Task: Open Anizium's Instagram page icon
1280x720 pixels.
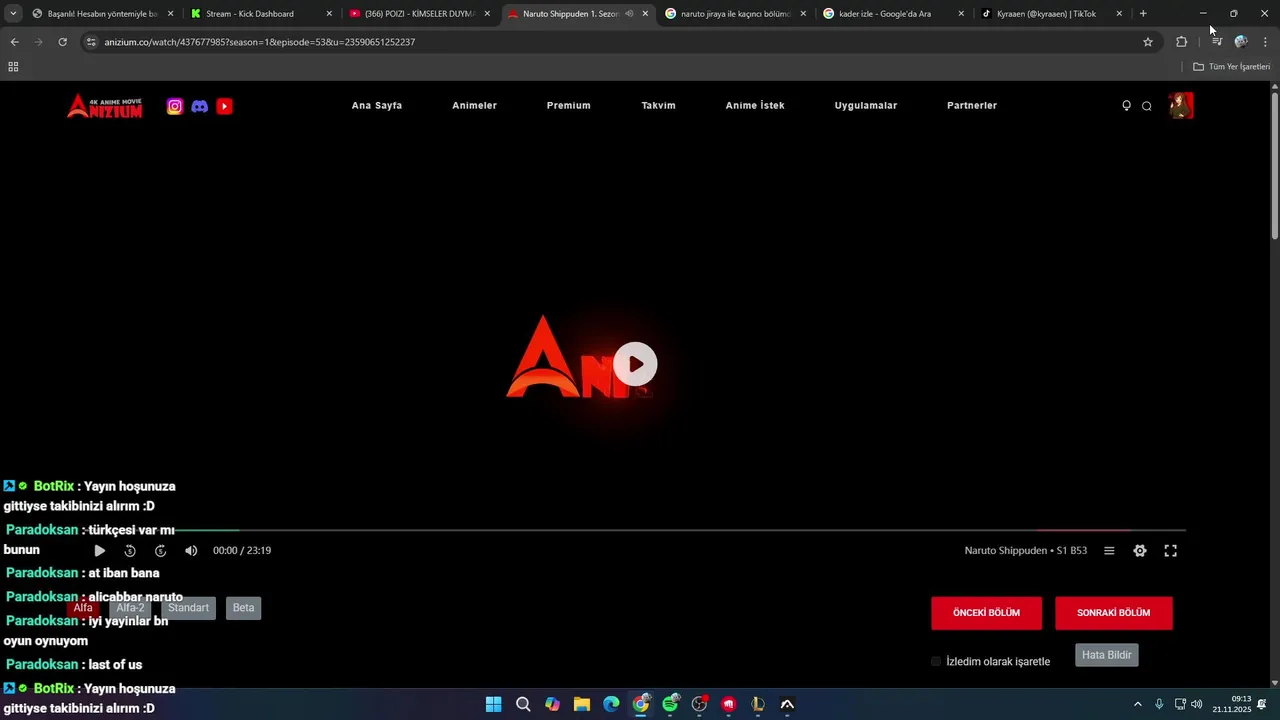Action: (175, 106)
